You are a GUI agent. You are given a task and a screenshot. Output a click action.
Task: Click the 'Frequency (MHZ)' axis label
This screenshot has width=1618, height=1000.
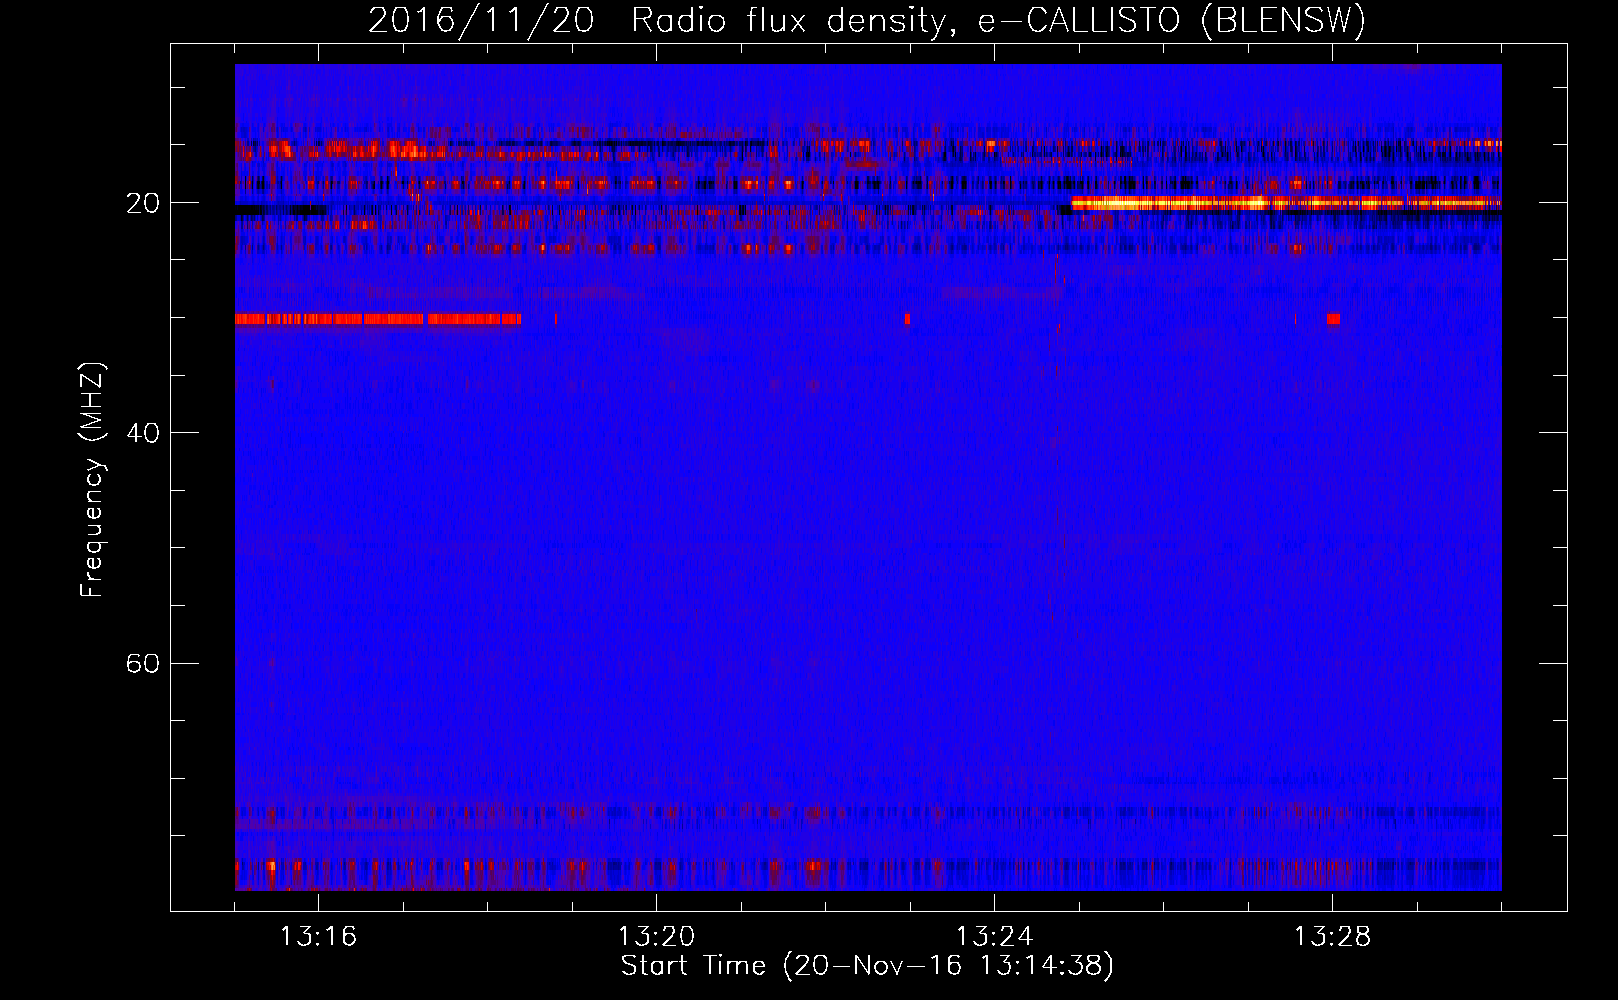pos(92,480)
